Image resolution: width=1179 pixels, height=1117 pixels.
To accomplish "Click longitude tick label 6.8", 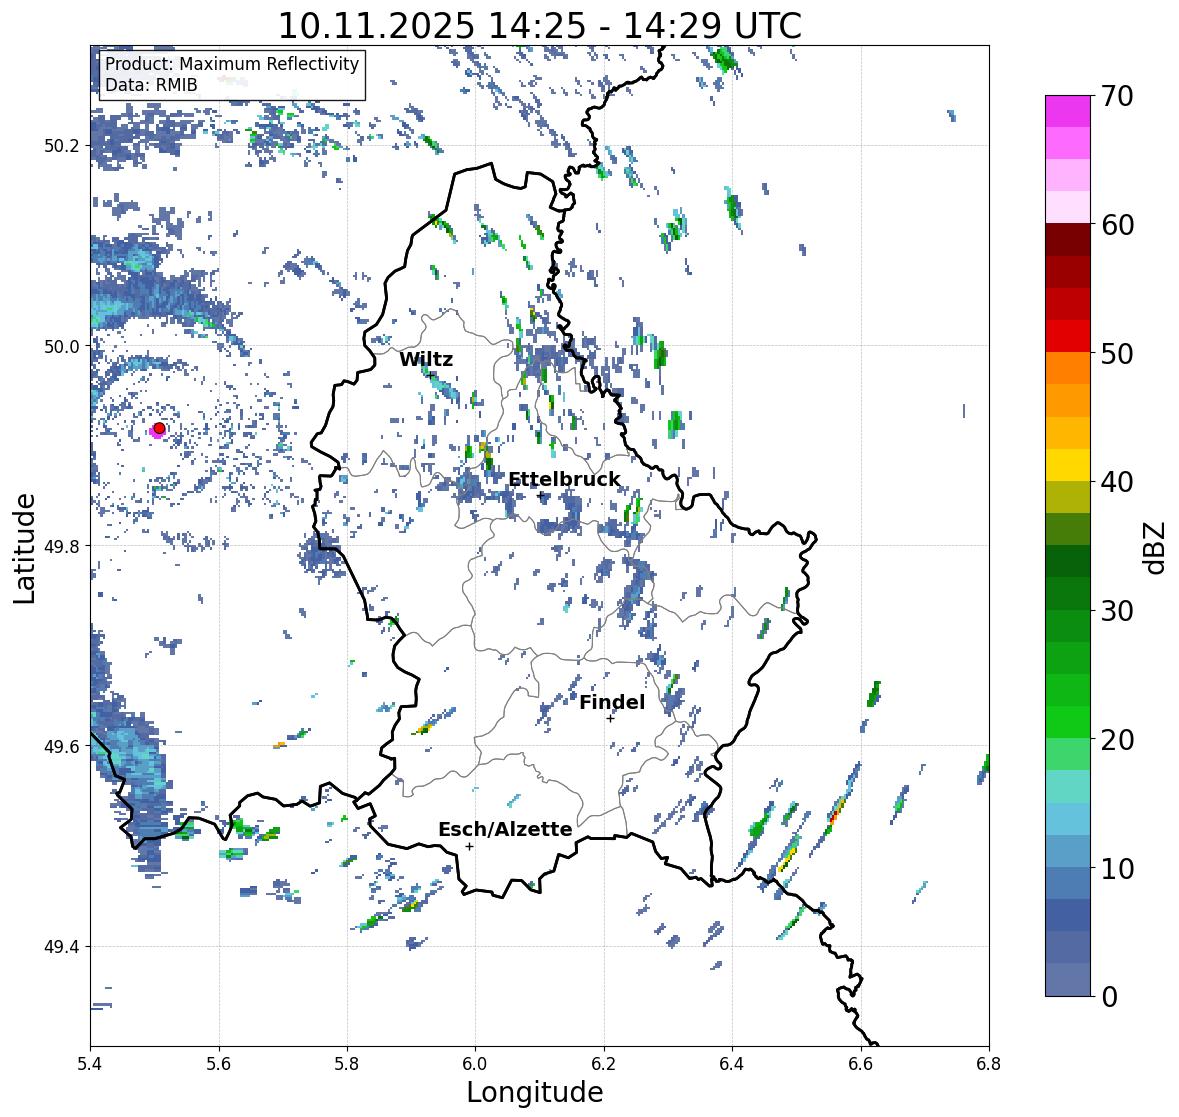I will [989, 1063].
